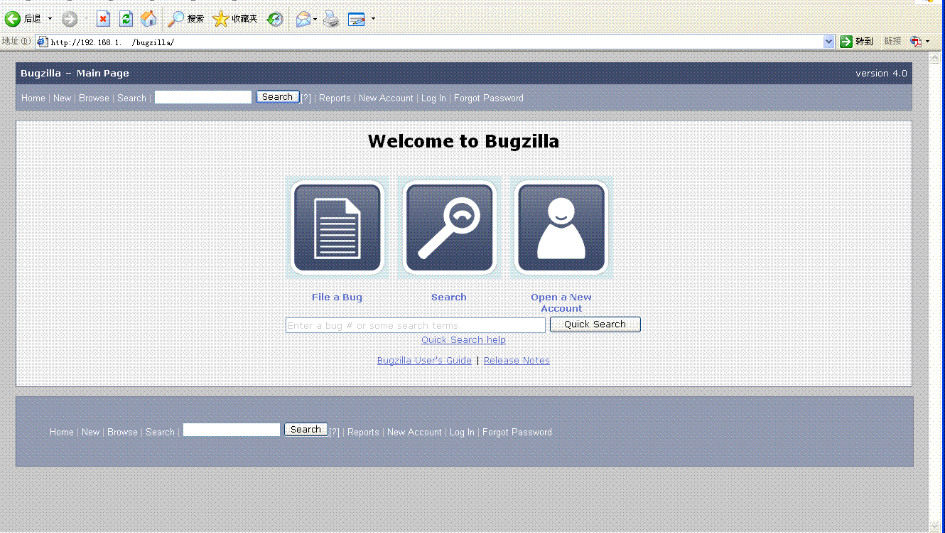Click New Account in the top navigation
Image resolution: width=945 pixels, height=533 pixels.
pos(386,98)
